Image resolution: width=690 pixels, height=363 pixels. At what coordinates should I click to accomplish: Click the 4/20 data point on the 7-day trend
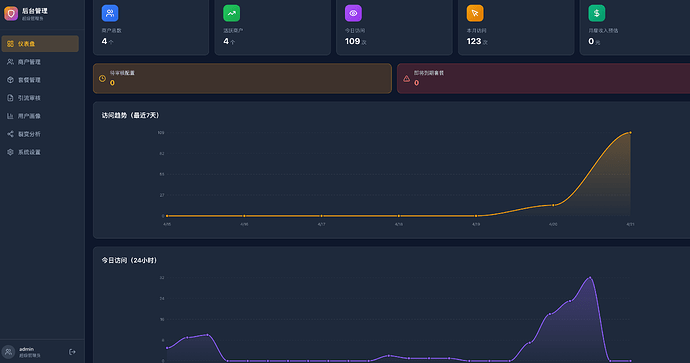553,205
